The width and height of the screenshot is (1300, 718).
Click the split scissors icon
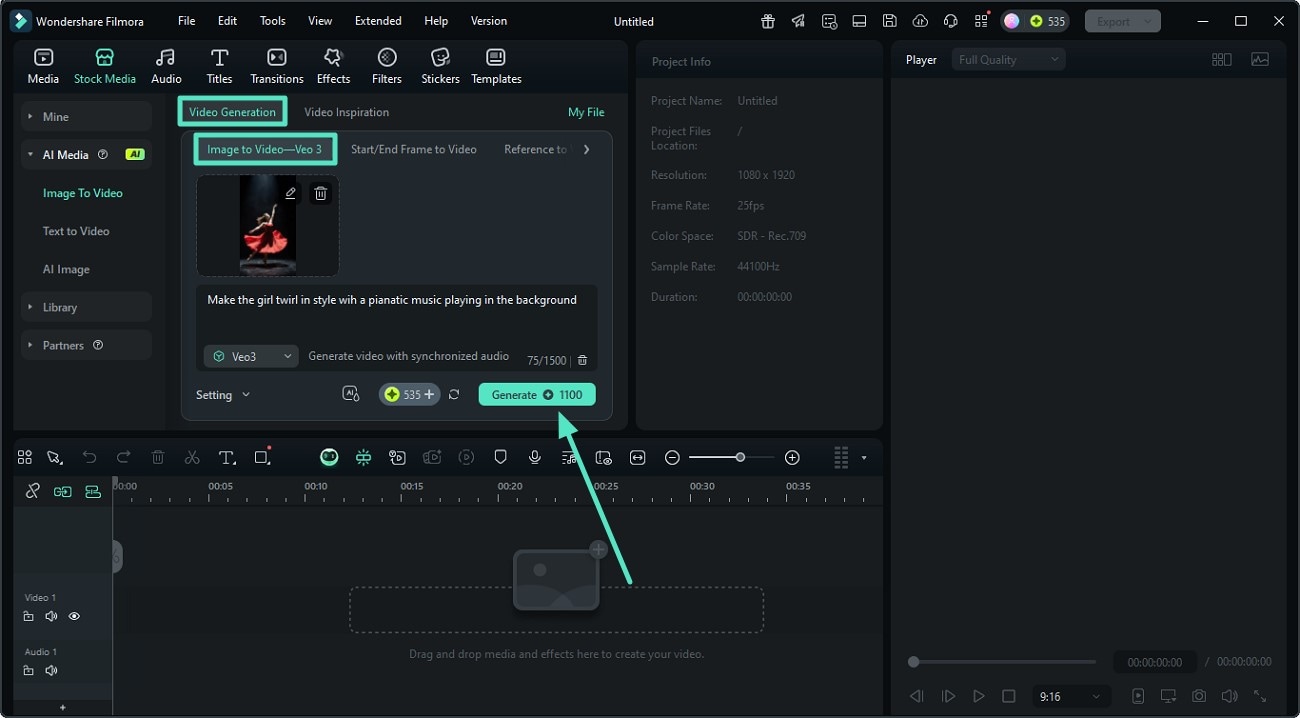click(x=192, y=457)
